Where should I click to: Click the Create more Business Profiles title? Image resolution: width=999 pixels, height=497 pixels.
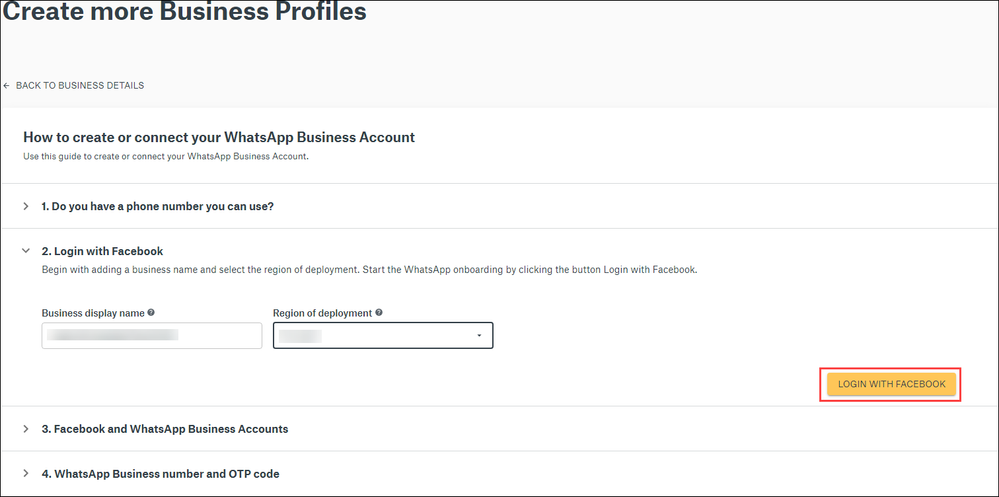pyautogui.click(x=185, y=11)
